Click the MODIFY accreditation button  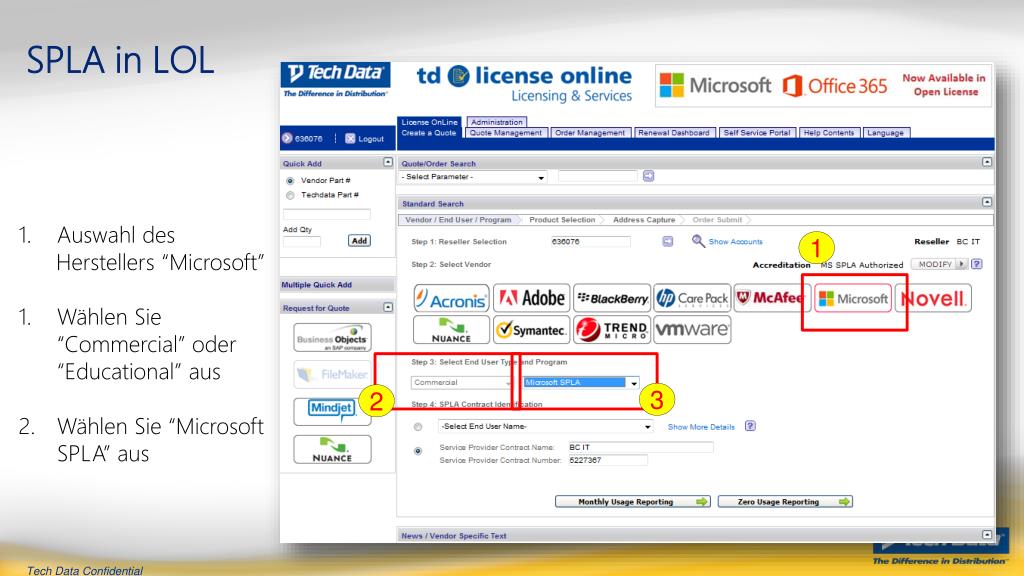[939, 264]
